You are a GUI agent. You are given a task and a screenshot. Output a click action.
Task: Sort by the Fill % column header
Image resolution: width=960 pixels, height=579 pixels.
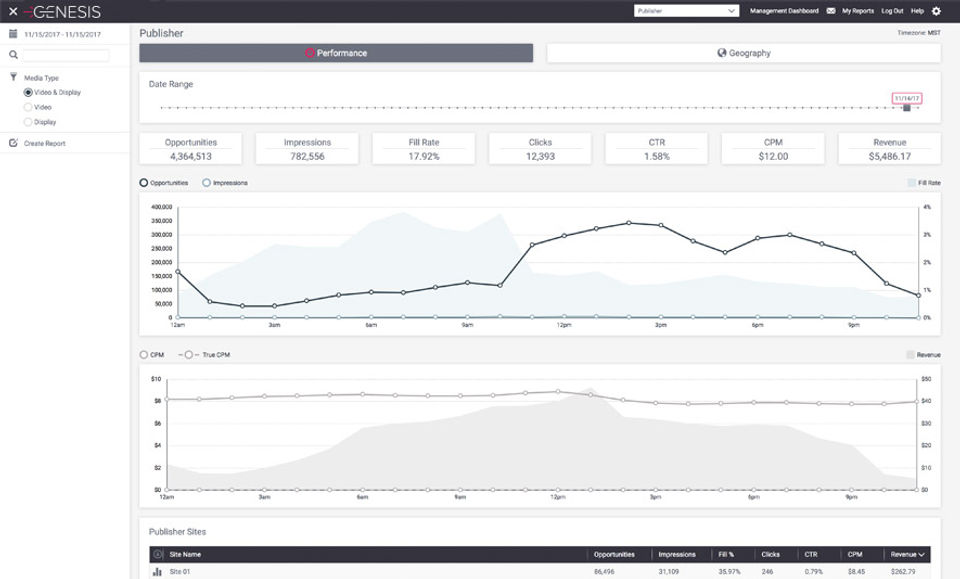tap(726, 555)
